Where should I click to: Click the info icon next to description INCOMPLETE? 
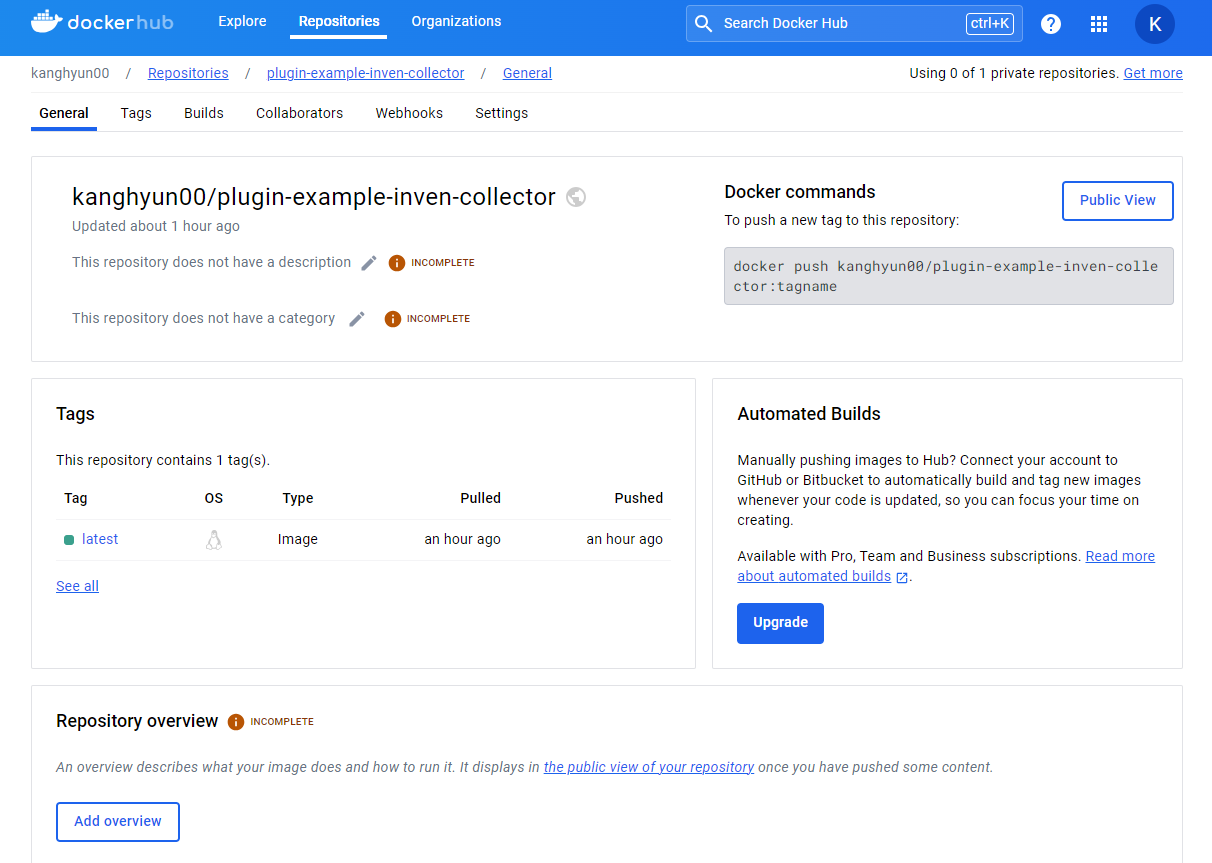coord(397,263)
